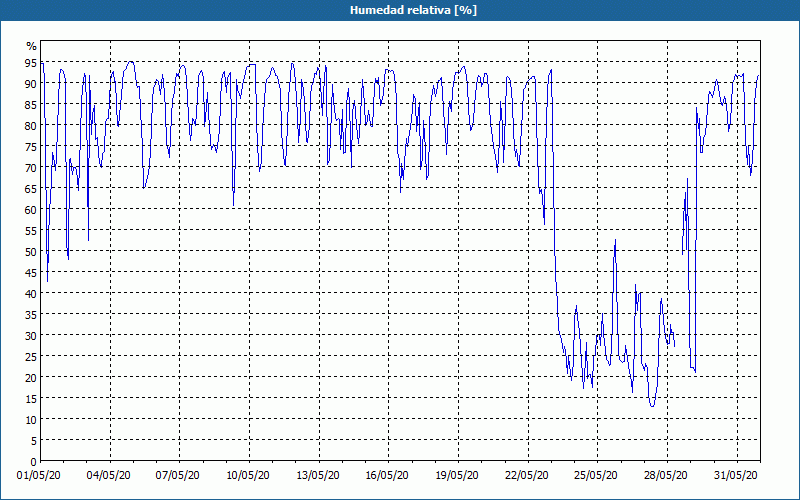Click the x-axis date 10/05/20
Screen dimensions: 800x500
click(248, 475)
